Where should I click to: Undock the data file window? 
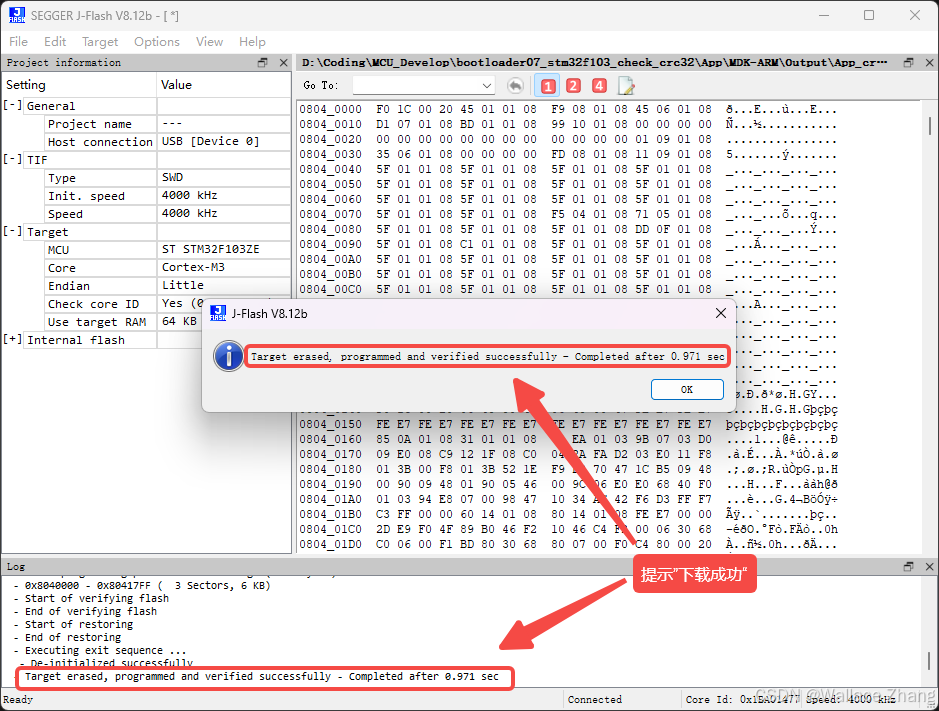pyautogui.click(x=908, y=62)
